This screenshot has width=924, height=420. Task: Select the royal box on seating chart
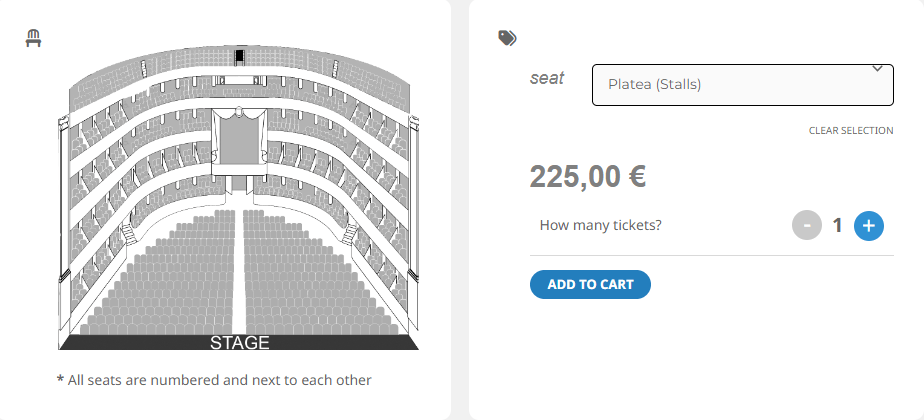click(x=239, y=141)
